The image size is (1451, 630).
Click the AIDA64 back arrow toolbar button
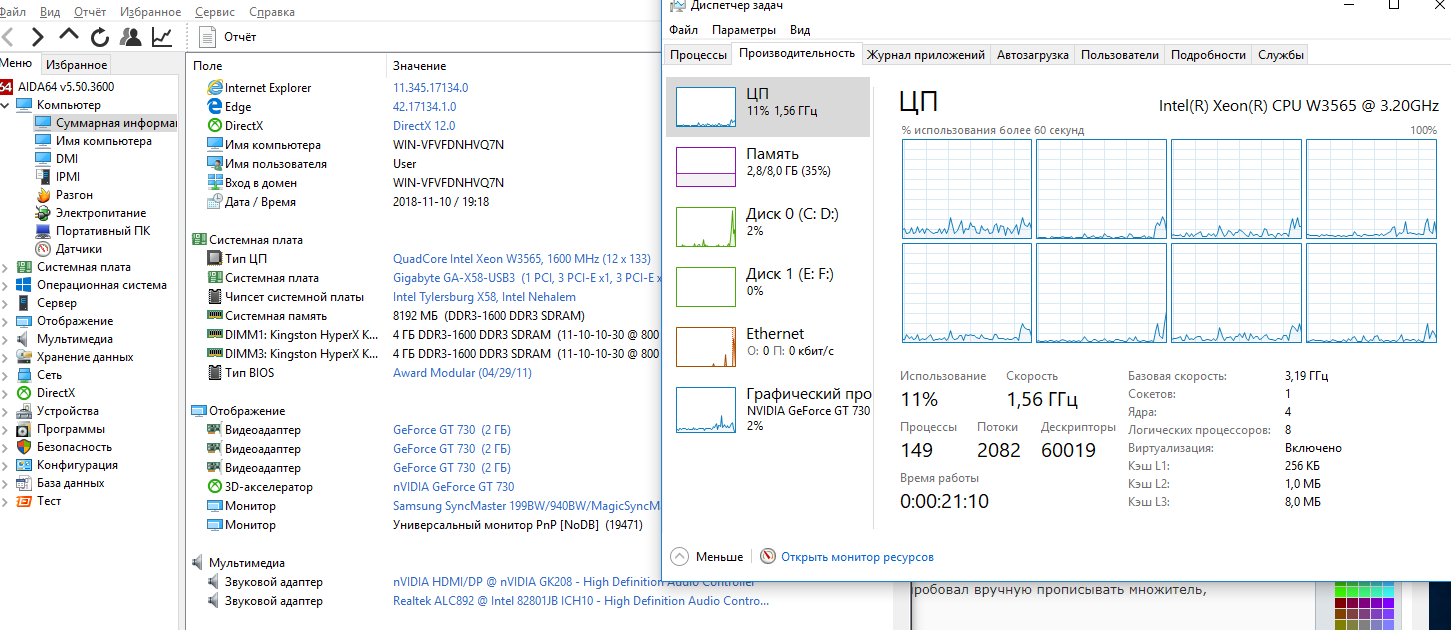tap(7, 37)
